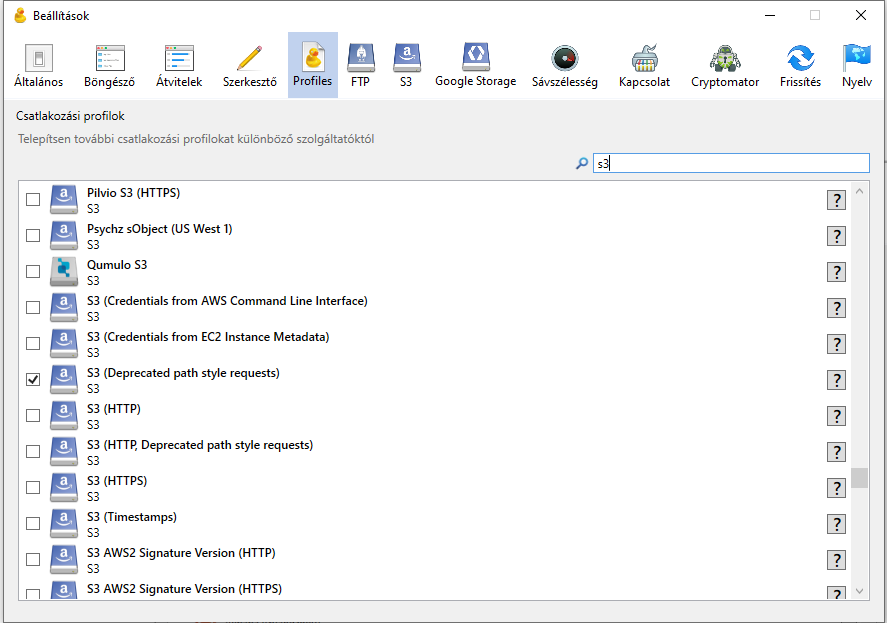Click the scroll down arrow of list
Screen dimensions: 887x623
860,591
